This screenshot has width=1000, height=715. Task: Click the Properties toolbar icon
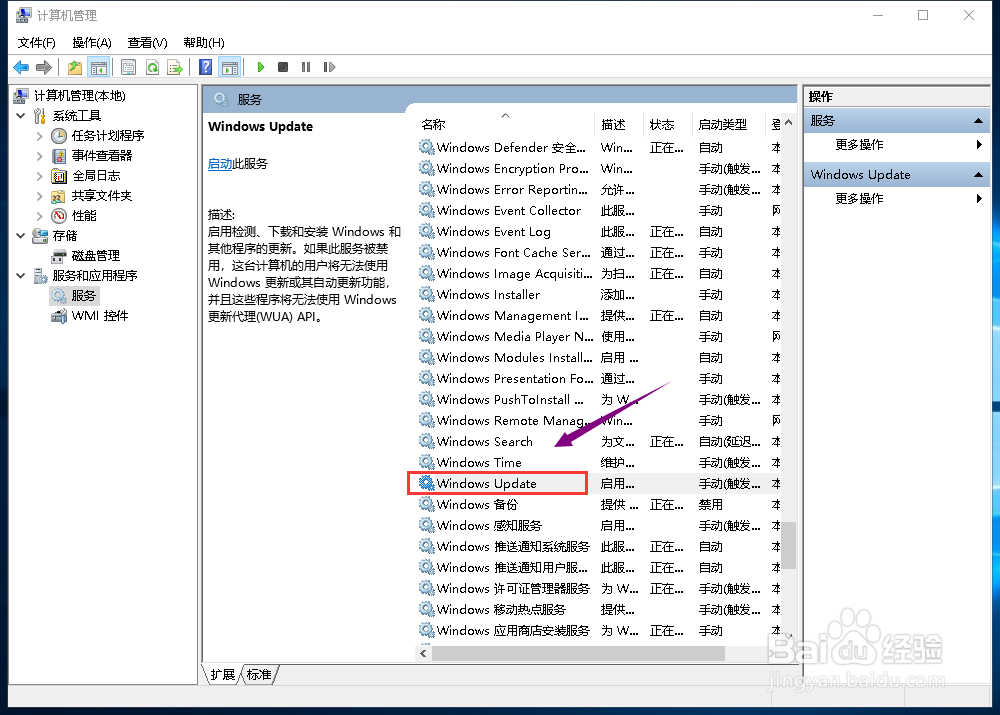(128, 67)
